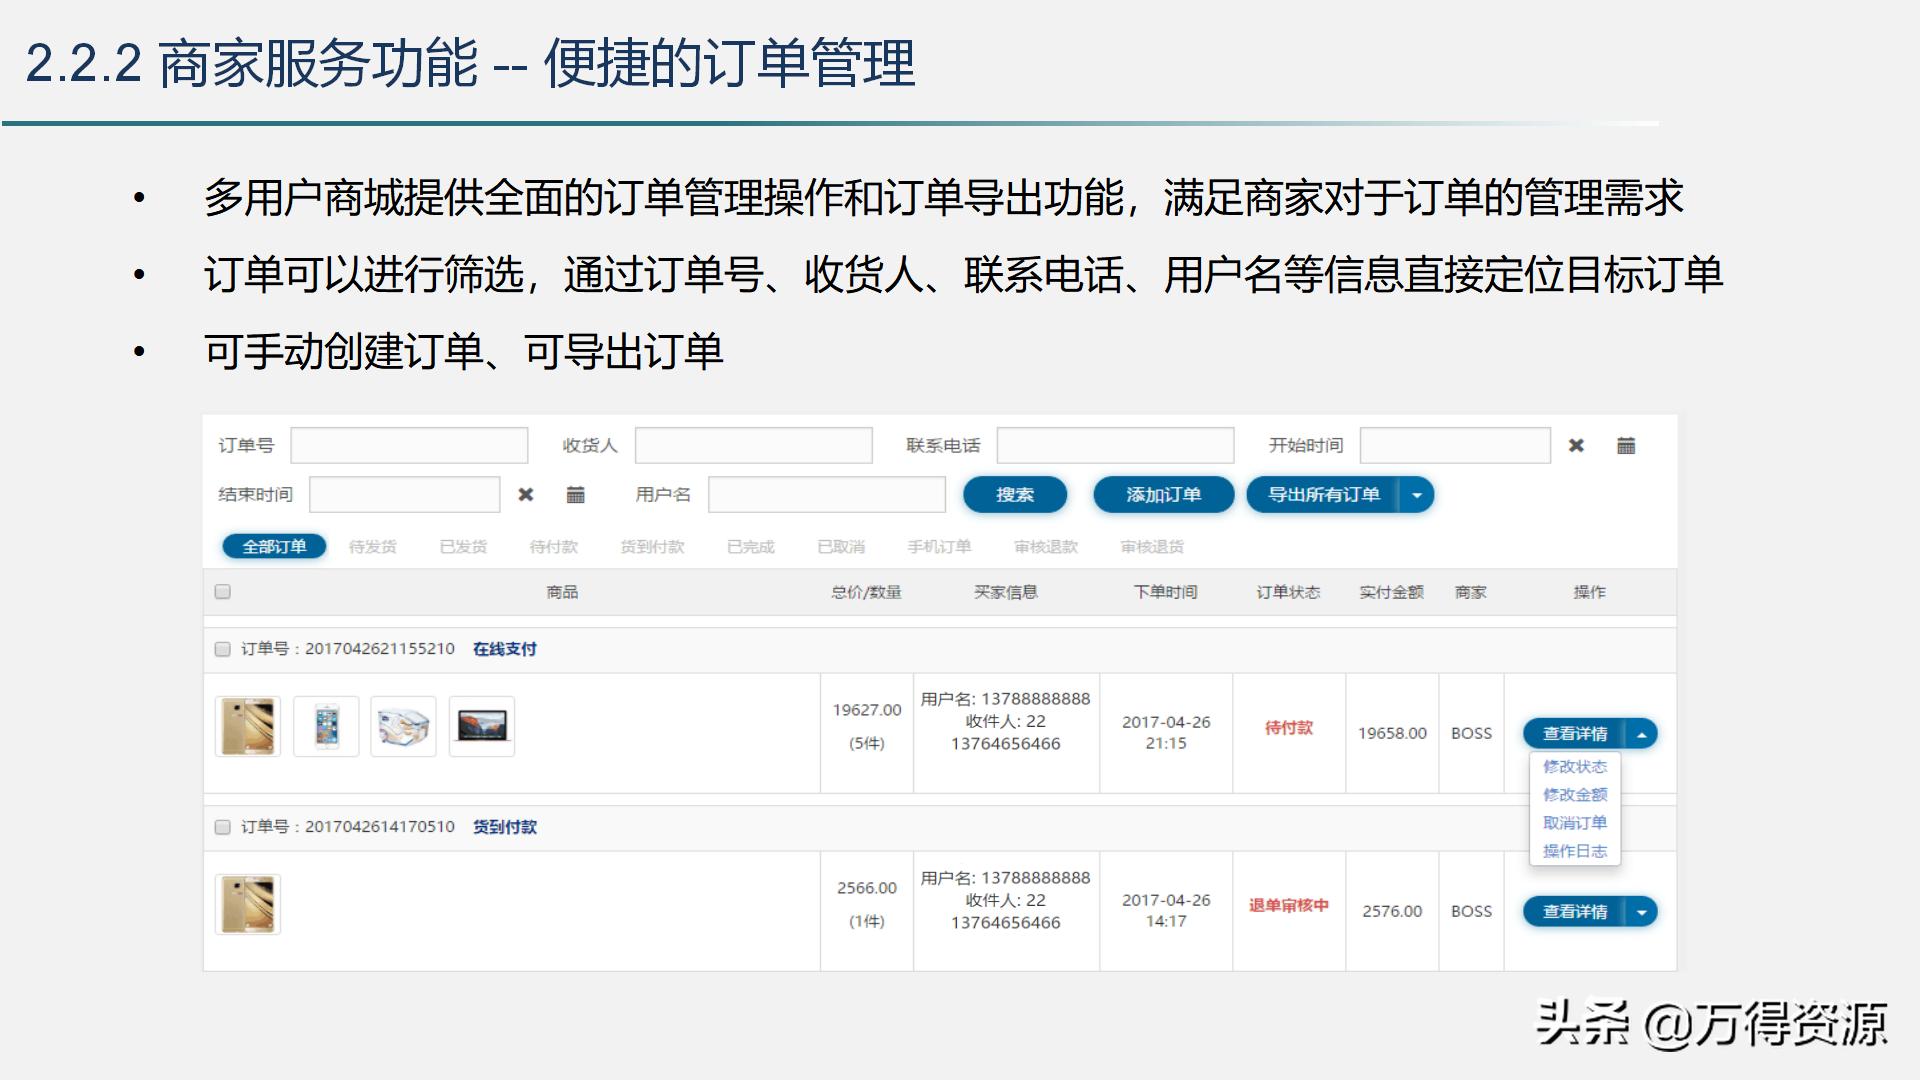Open the start time calendar picker

1628,445
